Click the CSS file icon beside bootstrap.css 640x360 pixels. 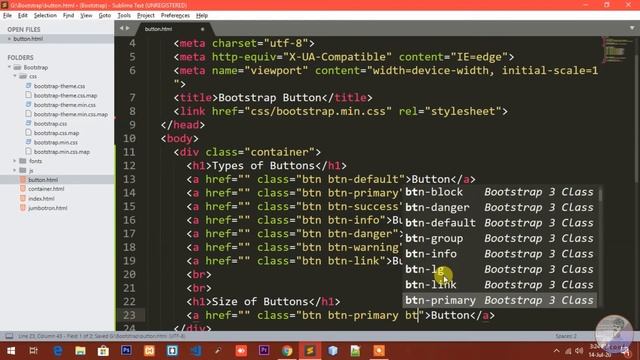point(28,123)
